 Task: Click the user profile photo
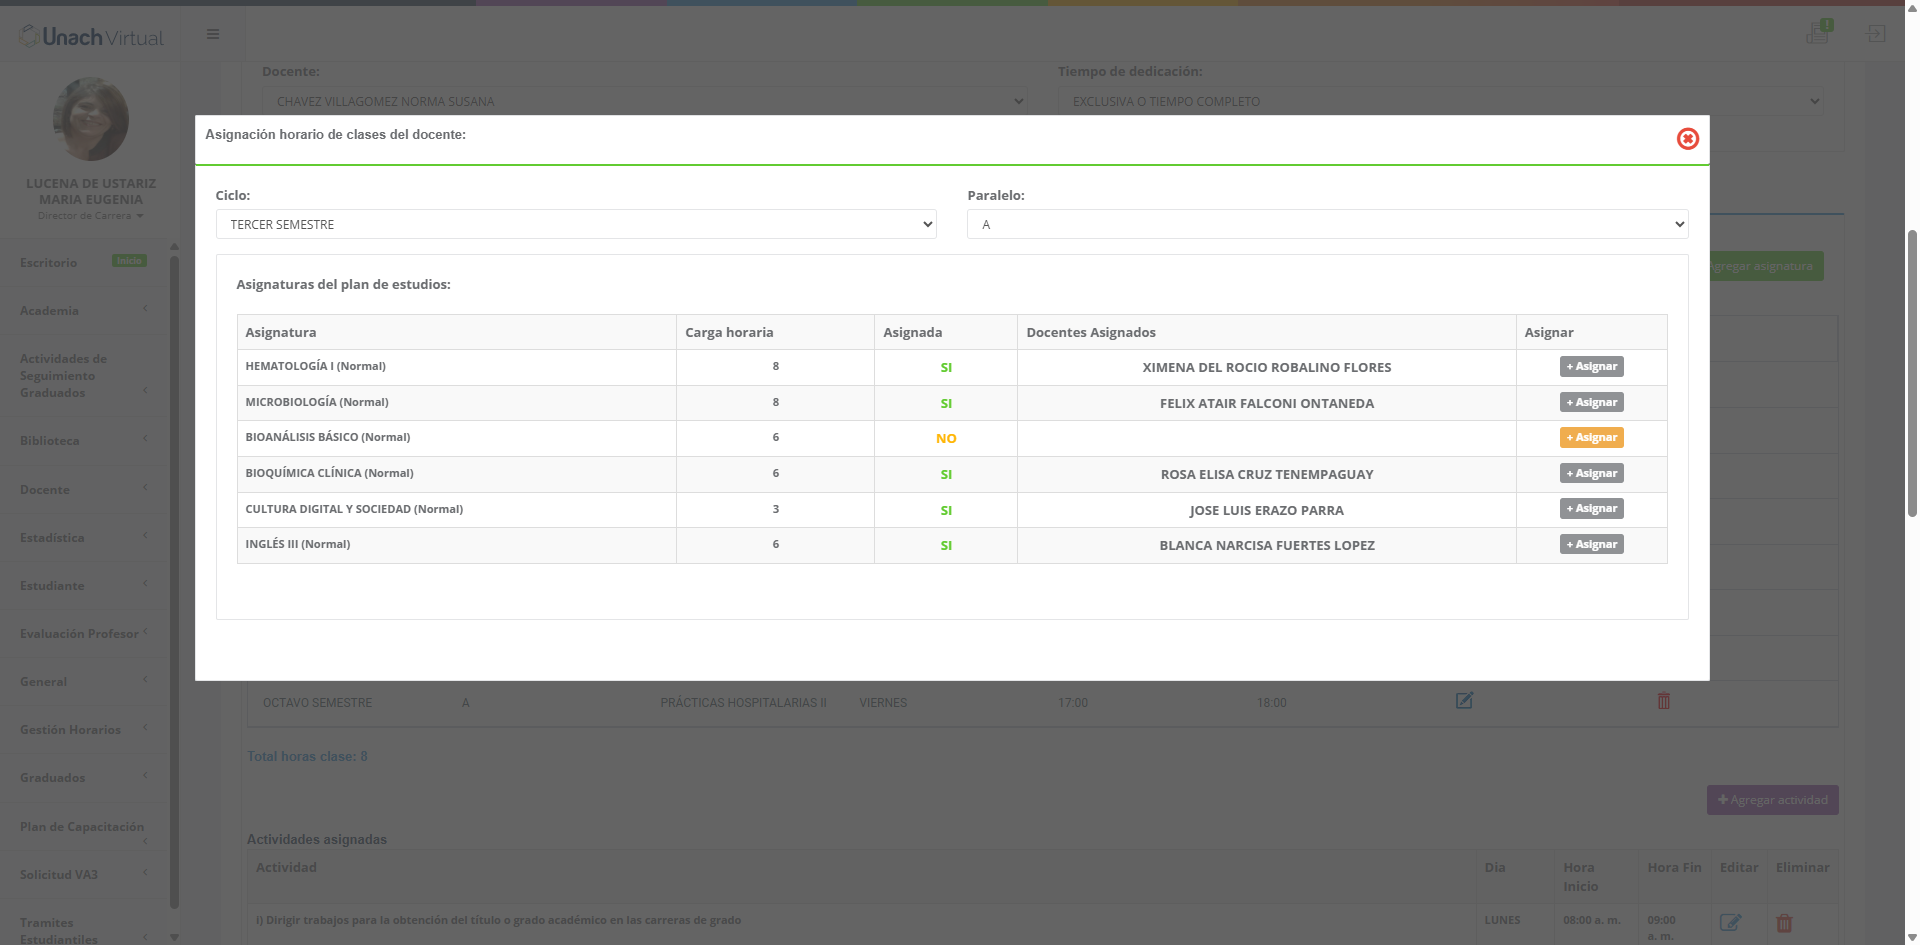[x=91, y=119]
